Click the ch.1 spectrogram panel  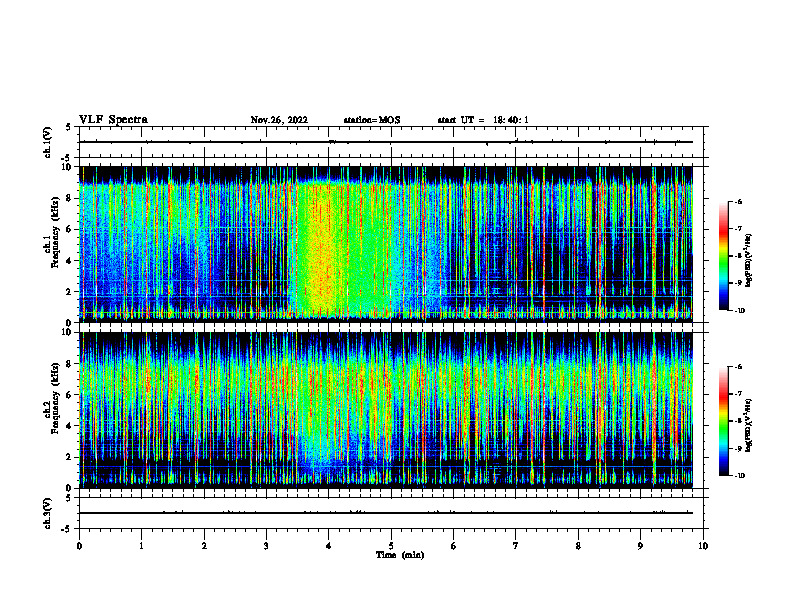[x=386, y=244]
